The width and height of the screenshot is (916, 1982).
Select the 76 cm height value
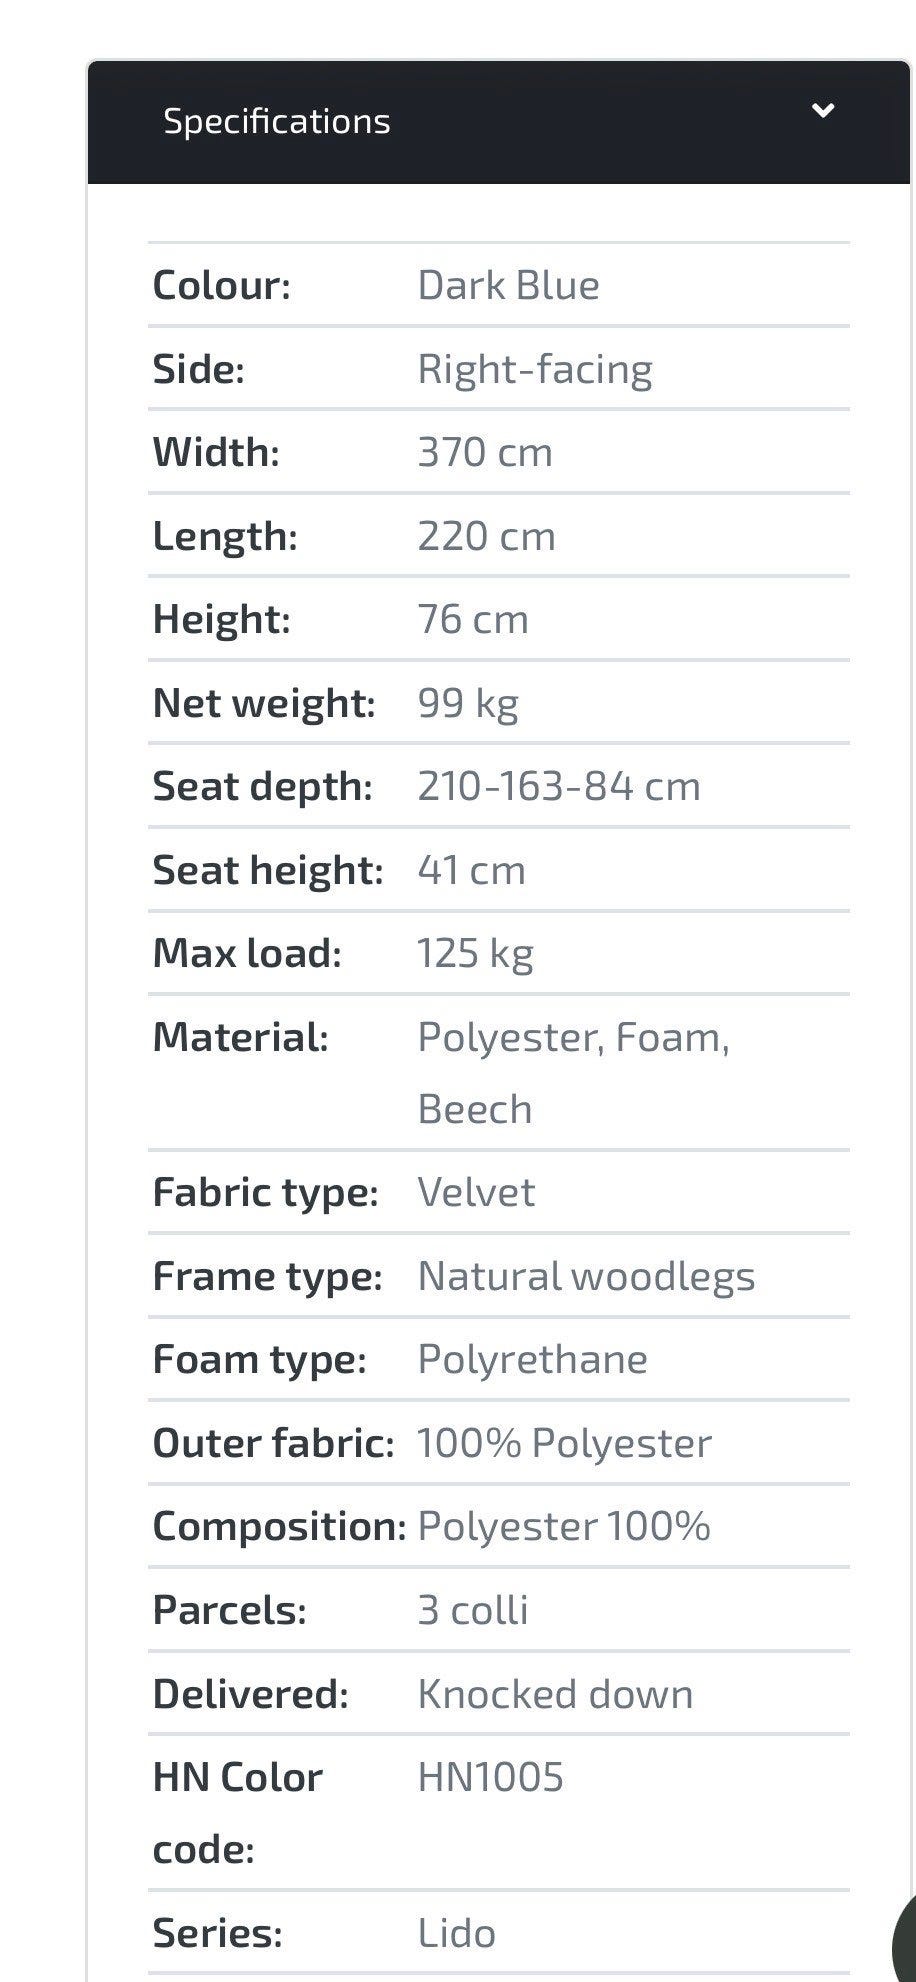tap(473, 620)
